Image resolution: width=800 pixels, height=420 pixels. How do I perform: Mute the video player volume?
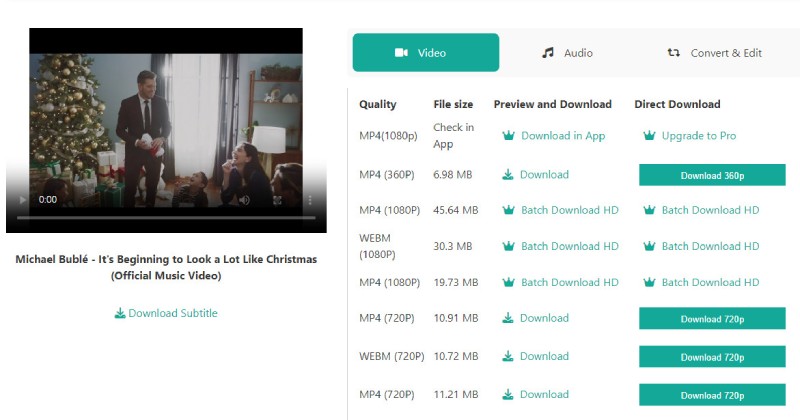244,200
